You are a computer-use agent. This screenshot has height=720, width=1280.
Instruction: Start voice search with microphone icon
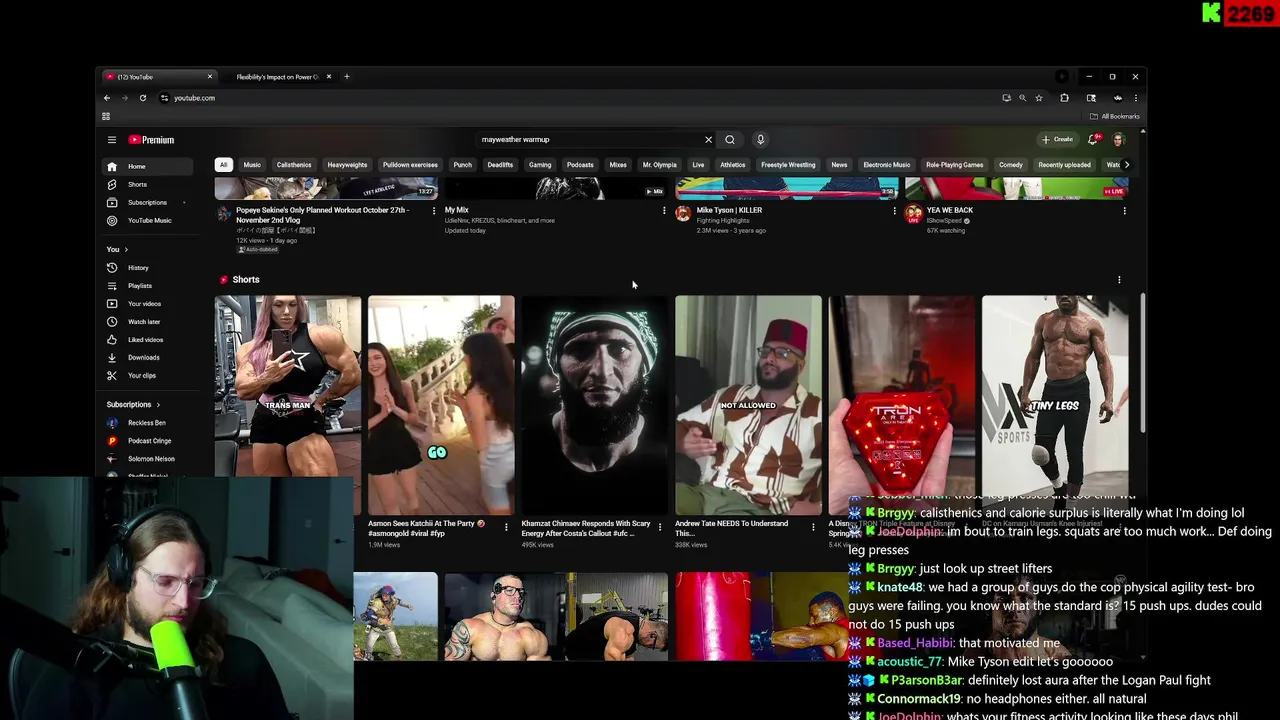click(760, 140)
